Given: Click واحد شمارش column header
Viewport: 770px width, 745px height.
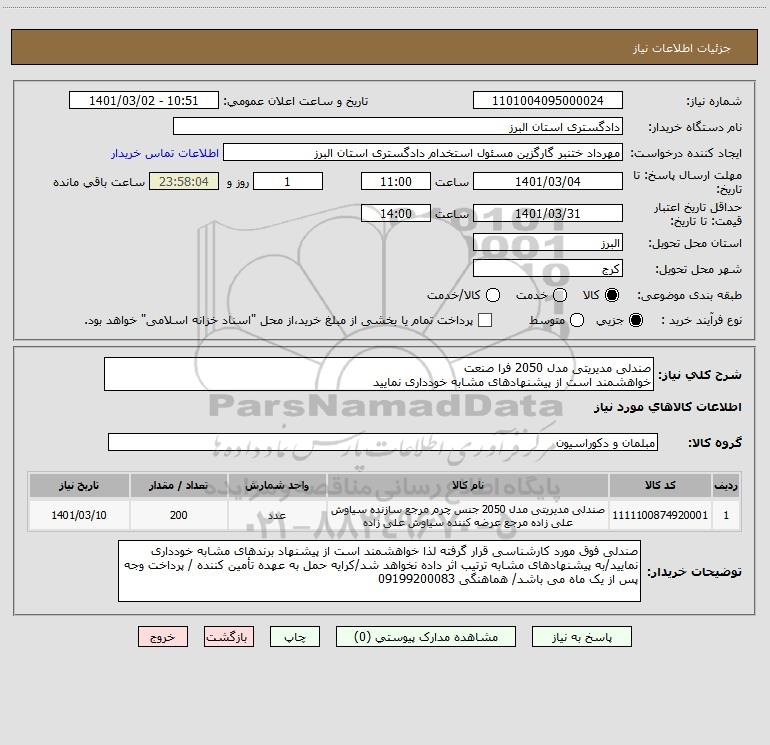Looking at the screenshot, I should [x=277, y=486].
